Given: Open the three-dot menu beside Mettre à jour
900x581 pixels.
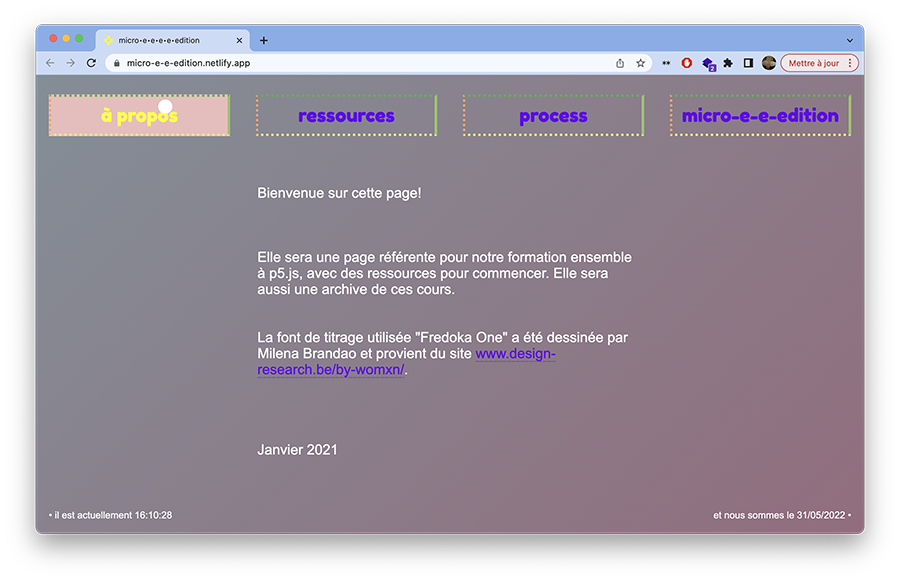Looking at the screenshot, I should 849,63.
